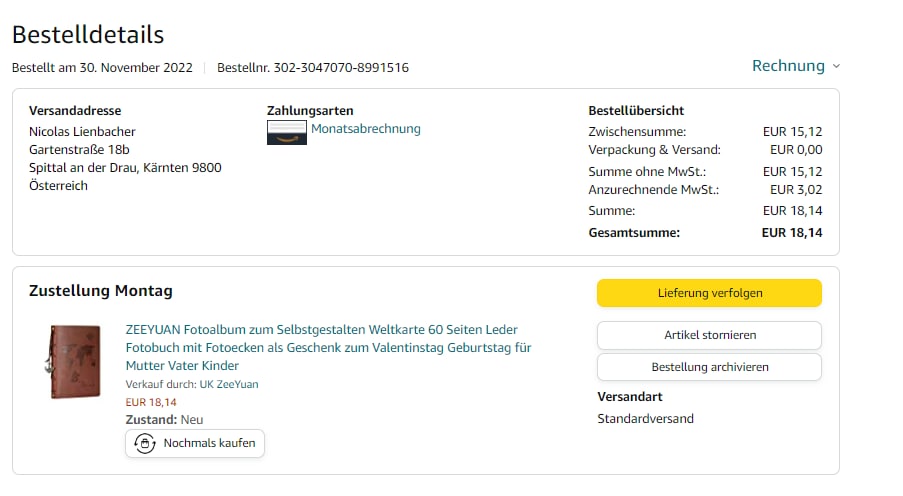Screen dimensions: 903x496
Task: Click the Amazon payment card icon
Action: pyautogui.click(x=287, y=132)
